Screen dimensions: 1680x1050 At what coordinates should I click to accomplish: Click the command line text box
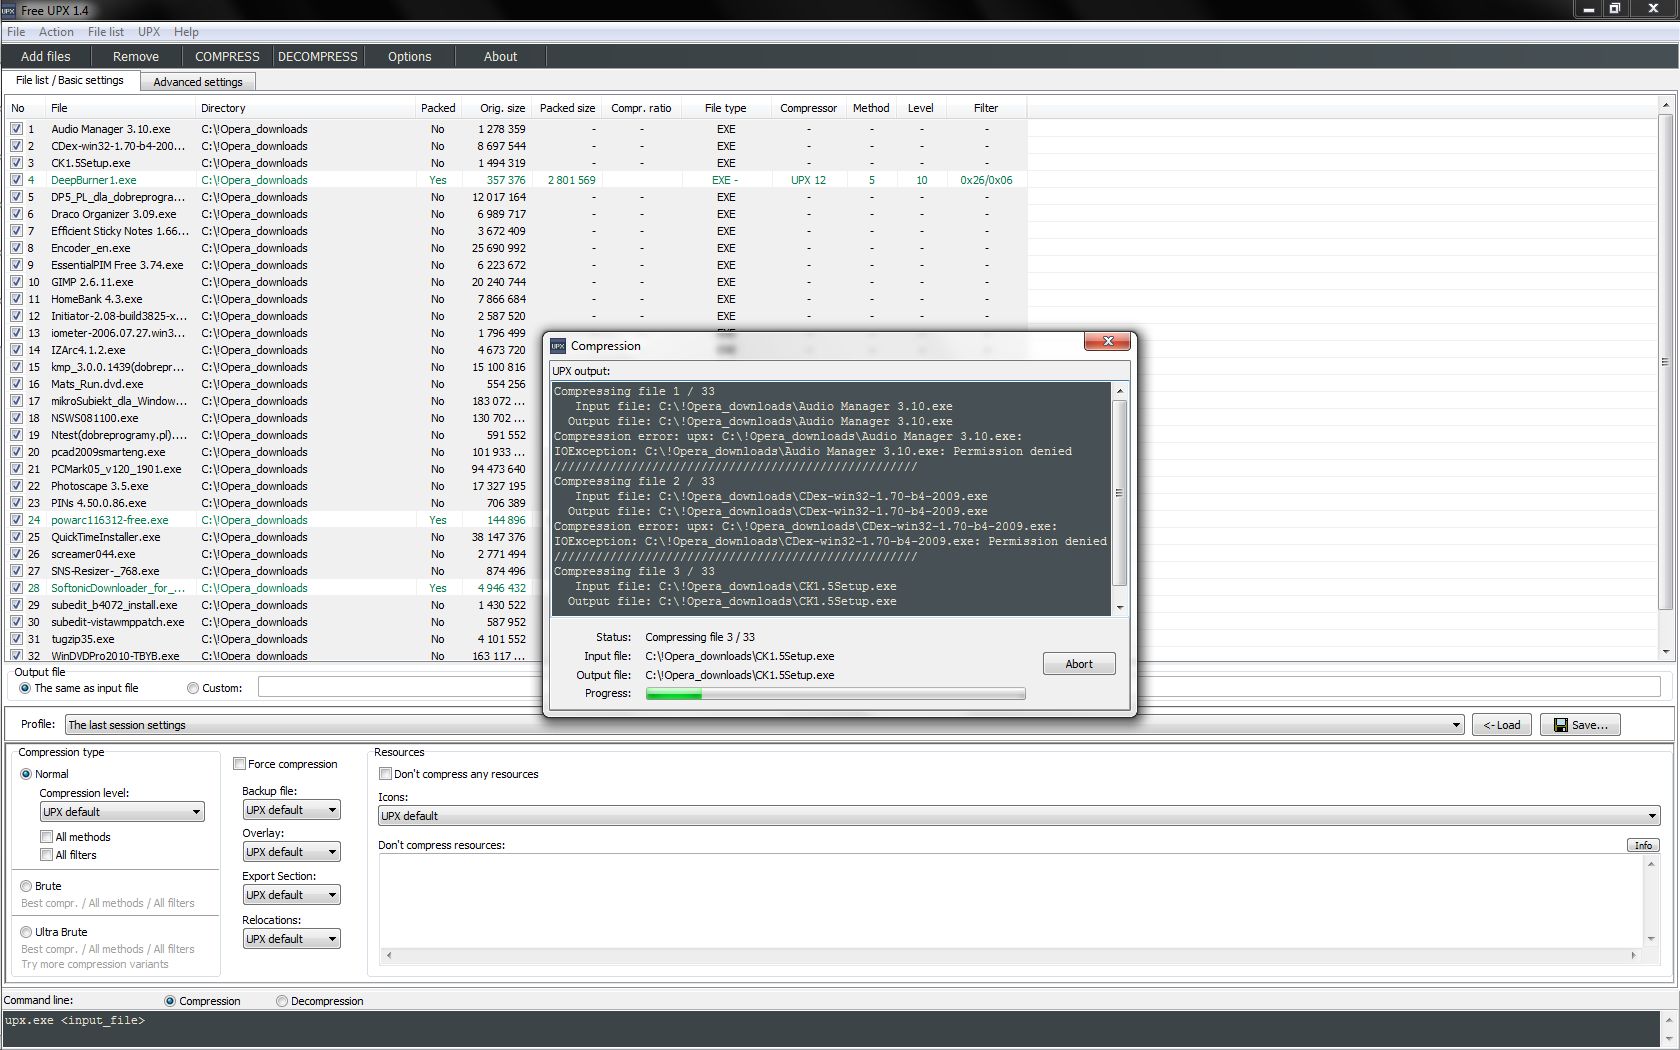click(x=832, y=1029)
